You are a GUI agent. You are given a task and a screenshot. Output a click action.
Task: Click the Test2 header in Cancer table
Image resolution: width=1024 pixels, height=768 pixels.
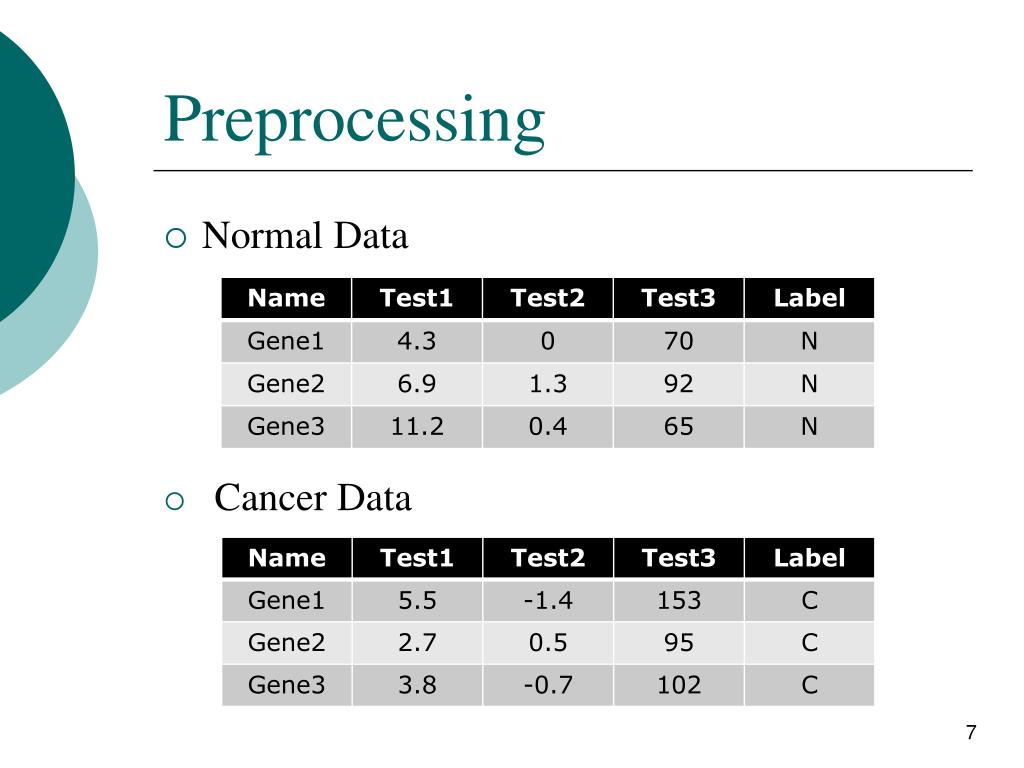pyautogui.click(x=547, y=558)
